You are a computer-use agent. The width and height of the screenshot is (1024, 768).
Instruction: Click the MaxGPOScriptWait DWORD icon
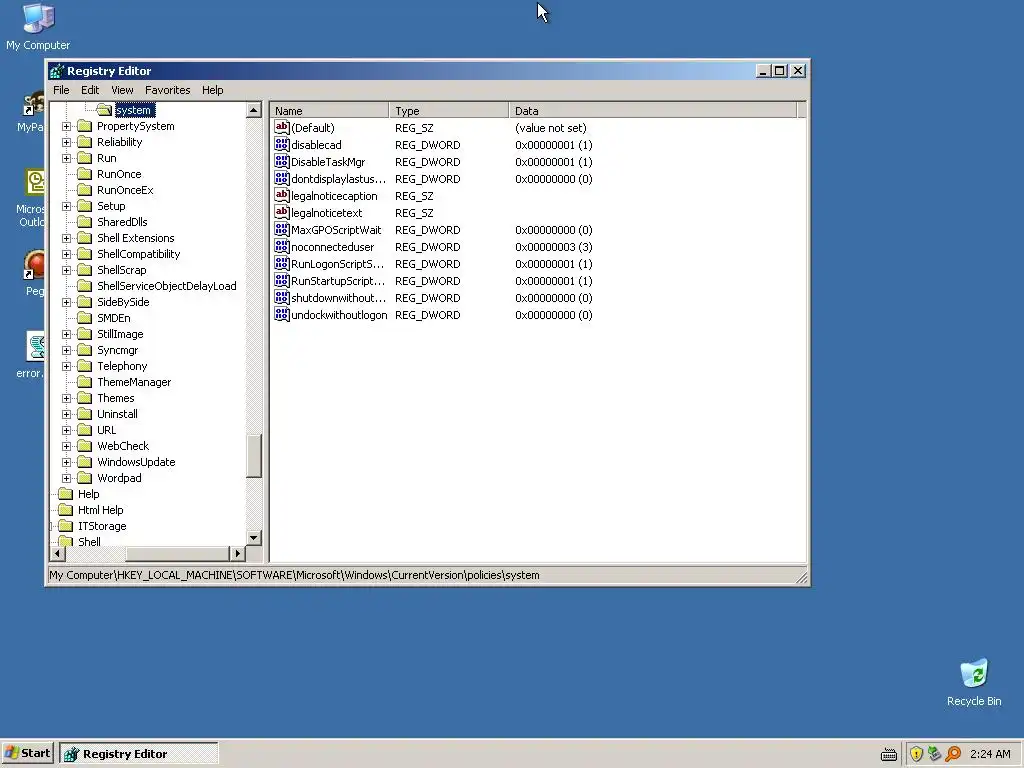click(281, 229)
